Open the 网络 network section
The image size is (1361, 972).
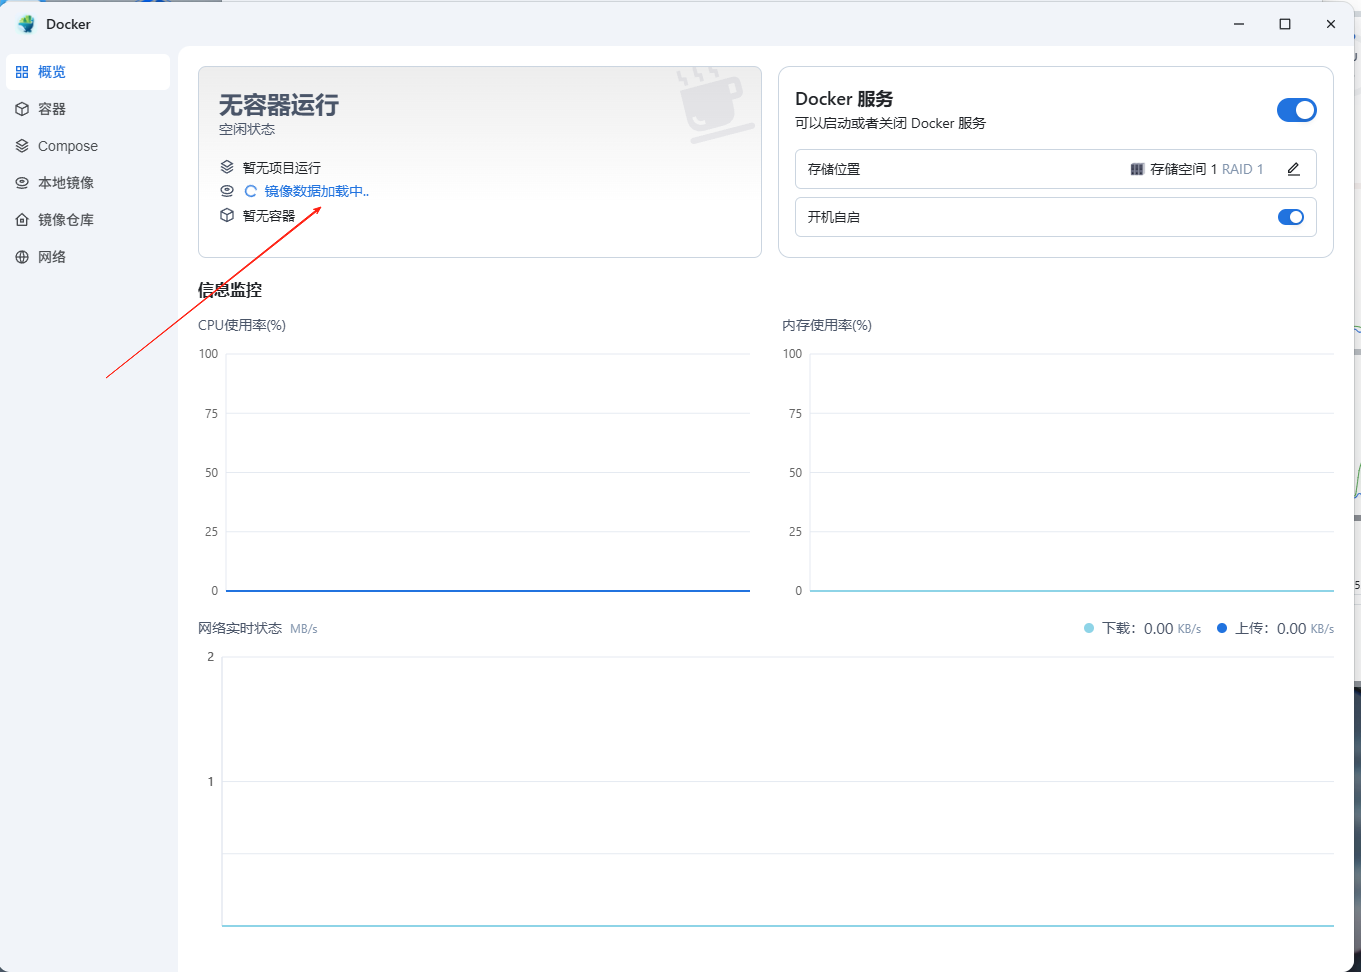88,257
